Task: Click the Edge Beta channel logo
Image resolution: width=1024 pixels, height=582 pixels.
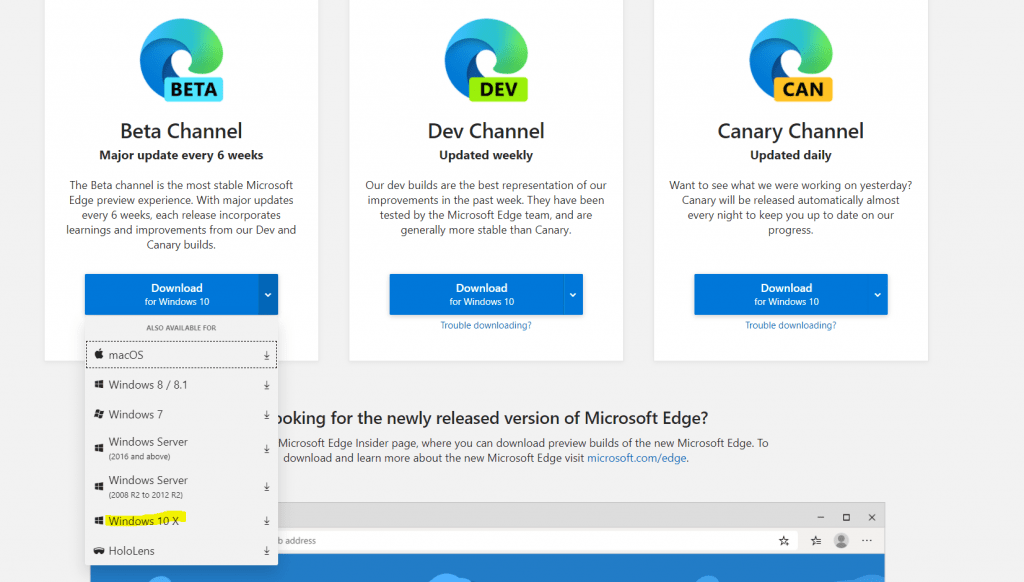Action: pyautogui.click(x=181, y=59)
